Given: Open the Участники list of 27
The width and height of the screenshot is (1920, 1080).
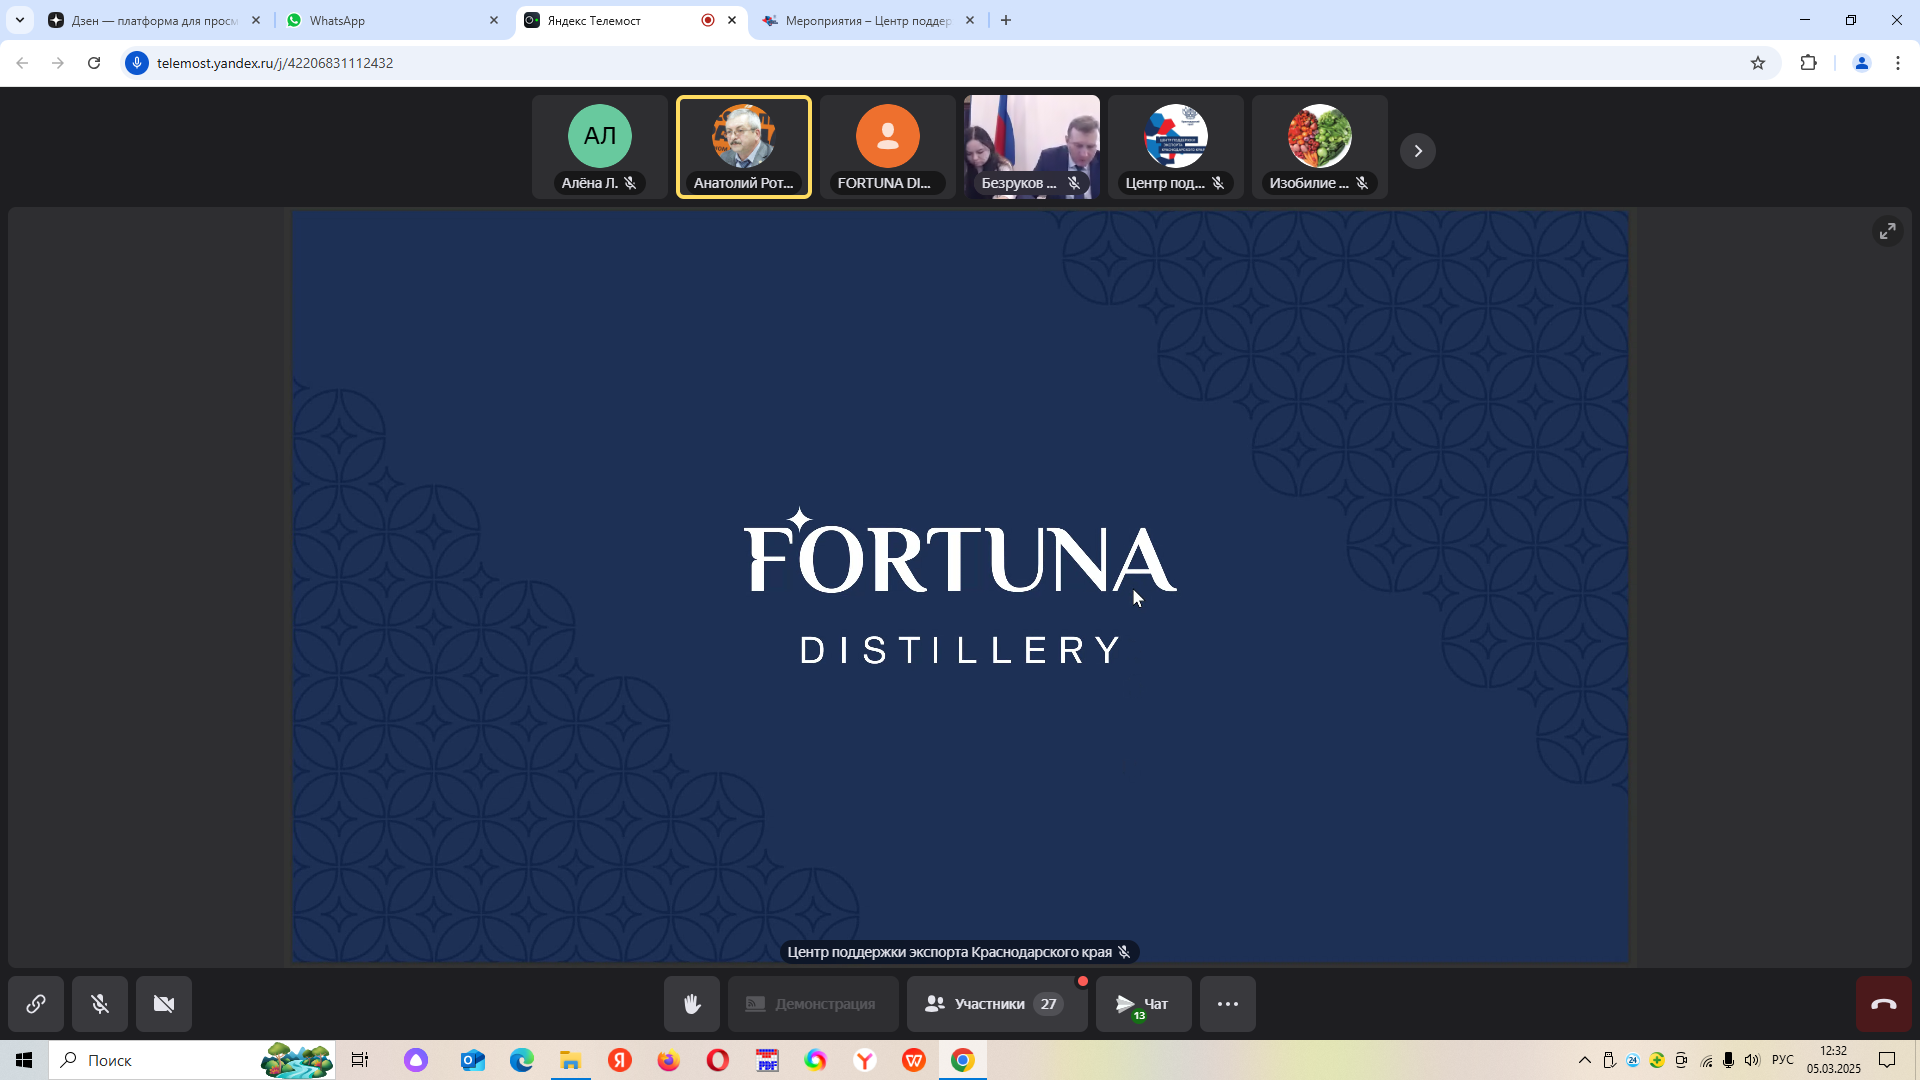Looking at the screenshot, I should (995, 1003).
